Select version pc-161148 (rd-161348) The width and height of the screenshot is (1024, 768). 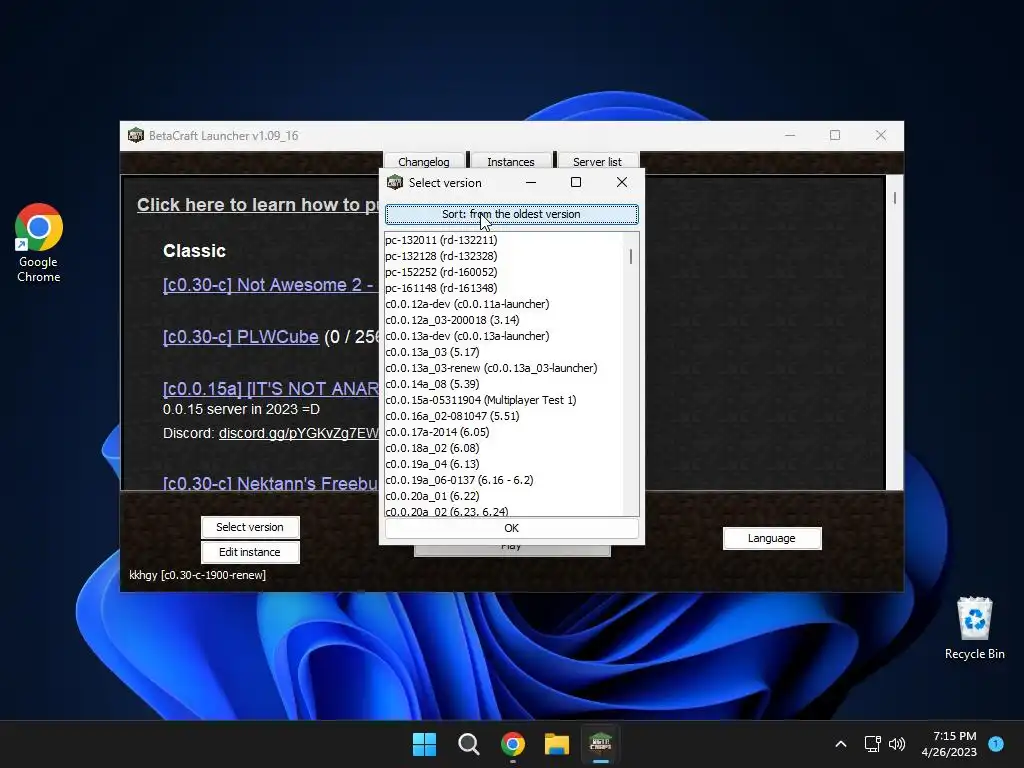pyautogui.click(x=504, y=288)
